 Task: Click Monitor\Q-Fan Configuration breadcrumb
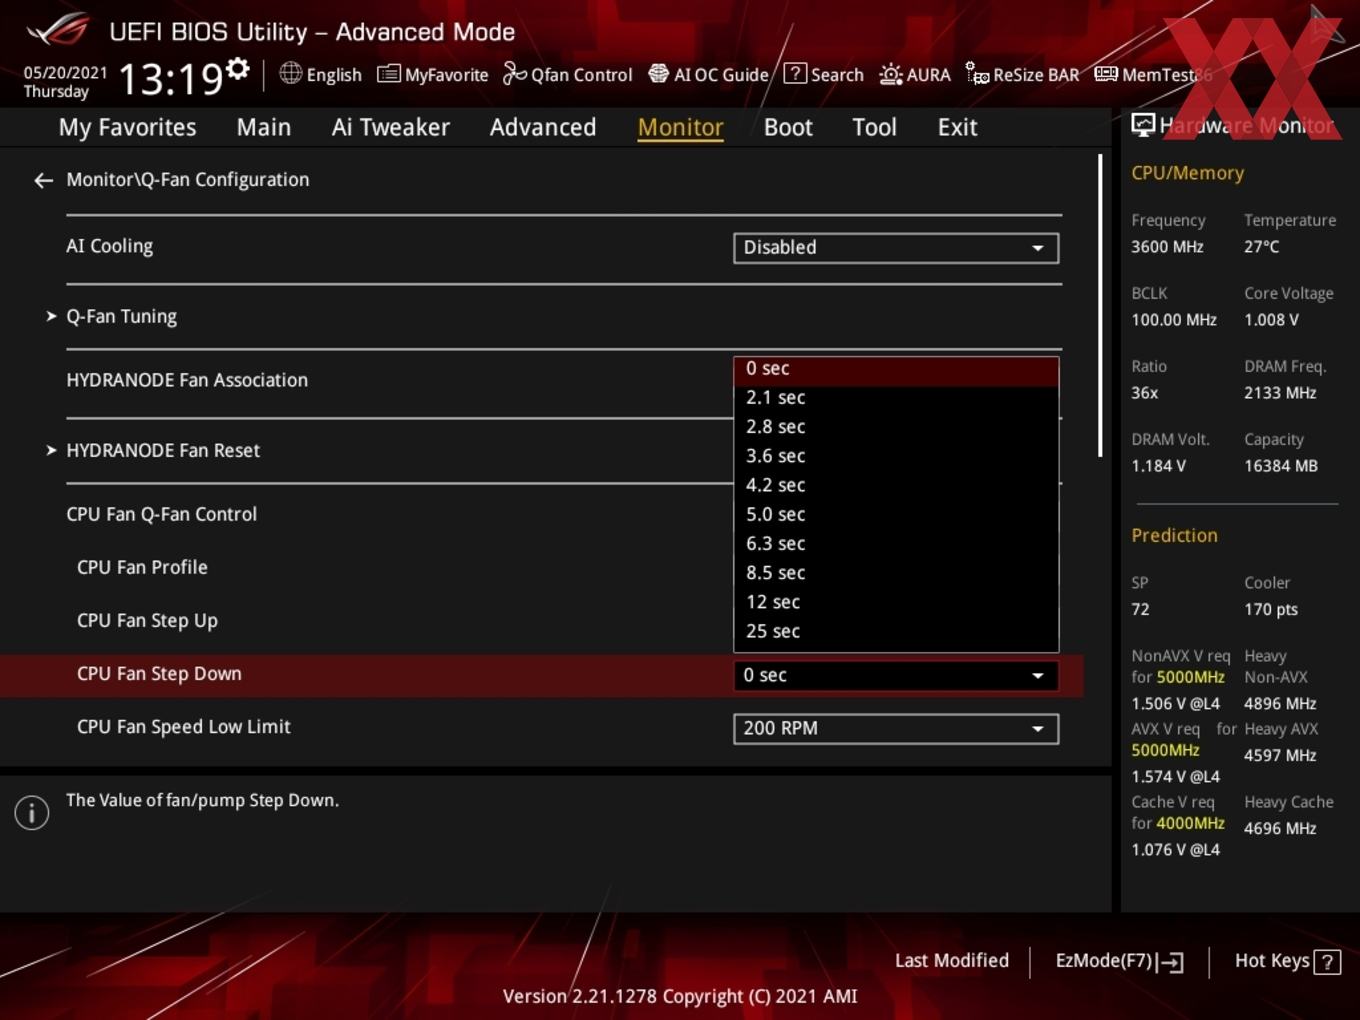[x=188, y=180]
